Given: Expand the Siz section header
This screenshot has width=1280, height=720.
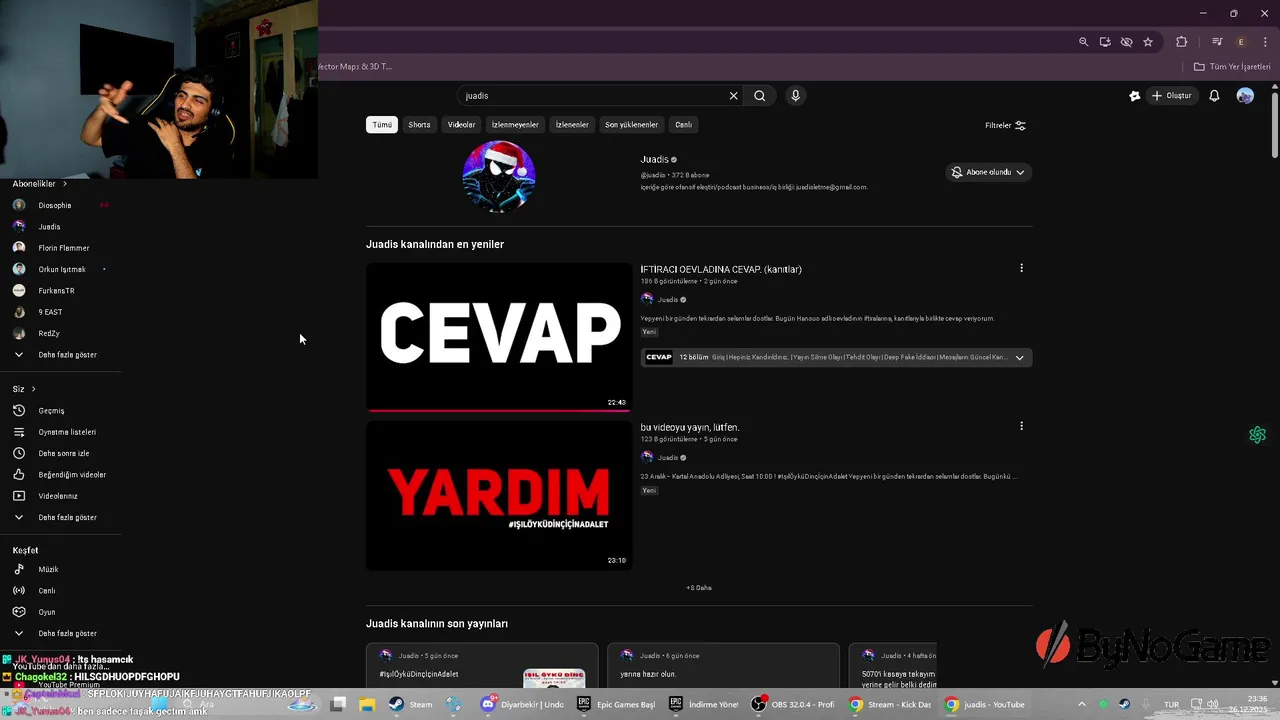Looking at the screenshot, I should (x=24, y=389).
